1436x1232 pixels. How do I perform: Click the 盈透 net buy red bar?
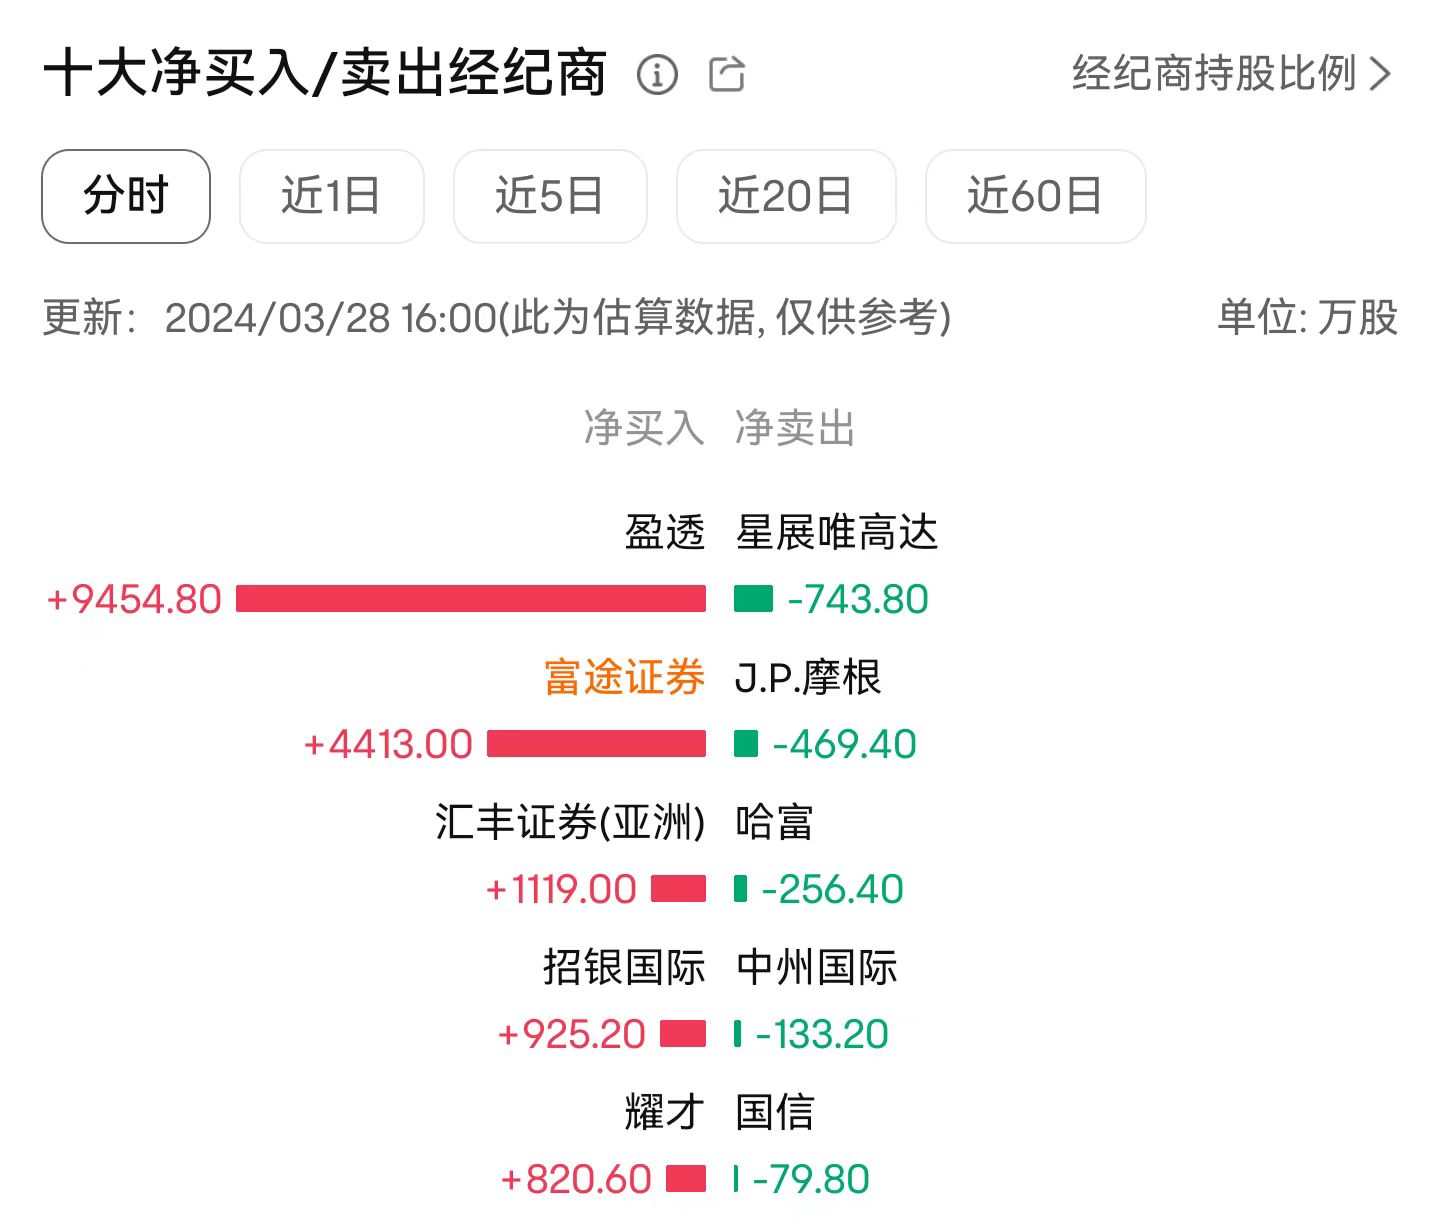tap(470, 599)
